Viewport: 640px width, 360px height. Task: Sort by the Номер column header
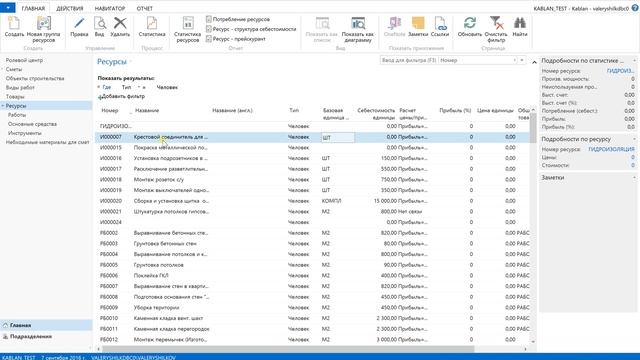tap(110, 111)
